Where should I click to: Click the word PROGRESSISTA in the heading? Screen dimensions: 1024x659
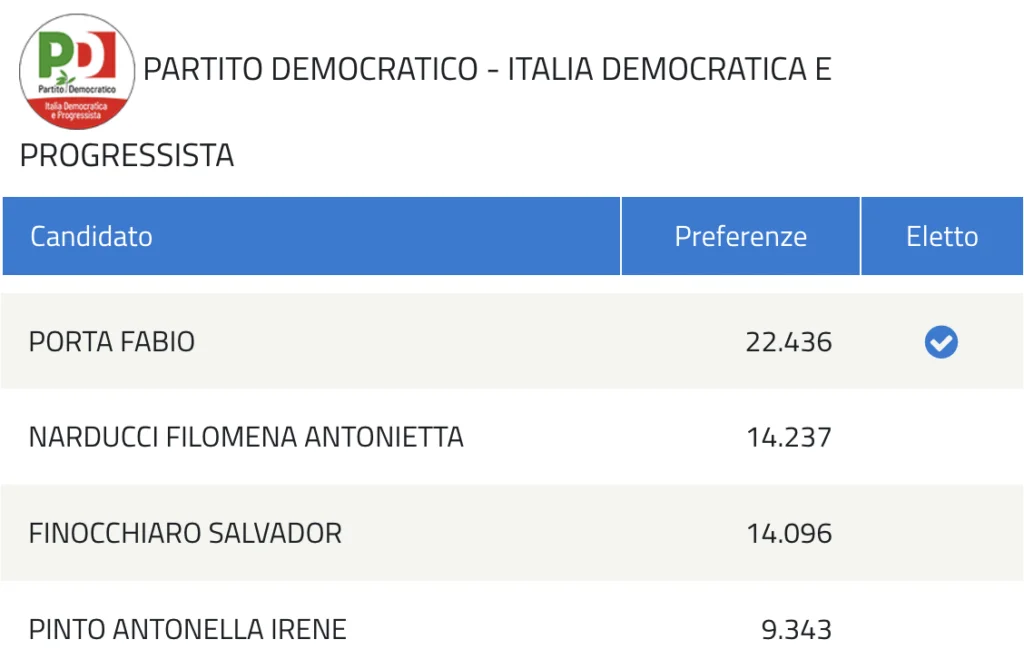click(127, 155)
